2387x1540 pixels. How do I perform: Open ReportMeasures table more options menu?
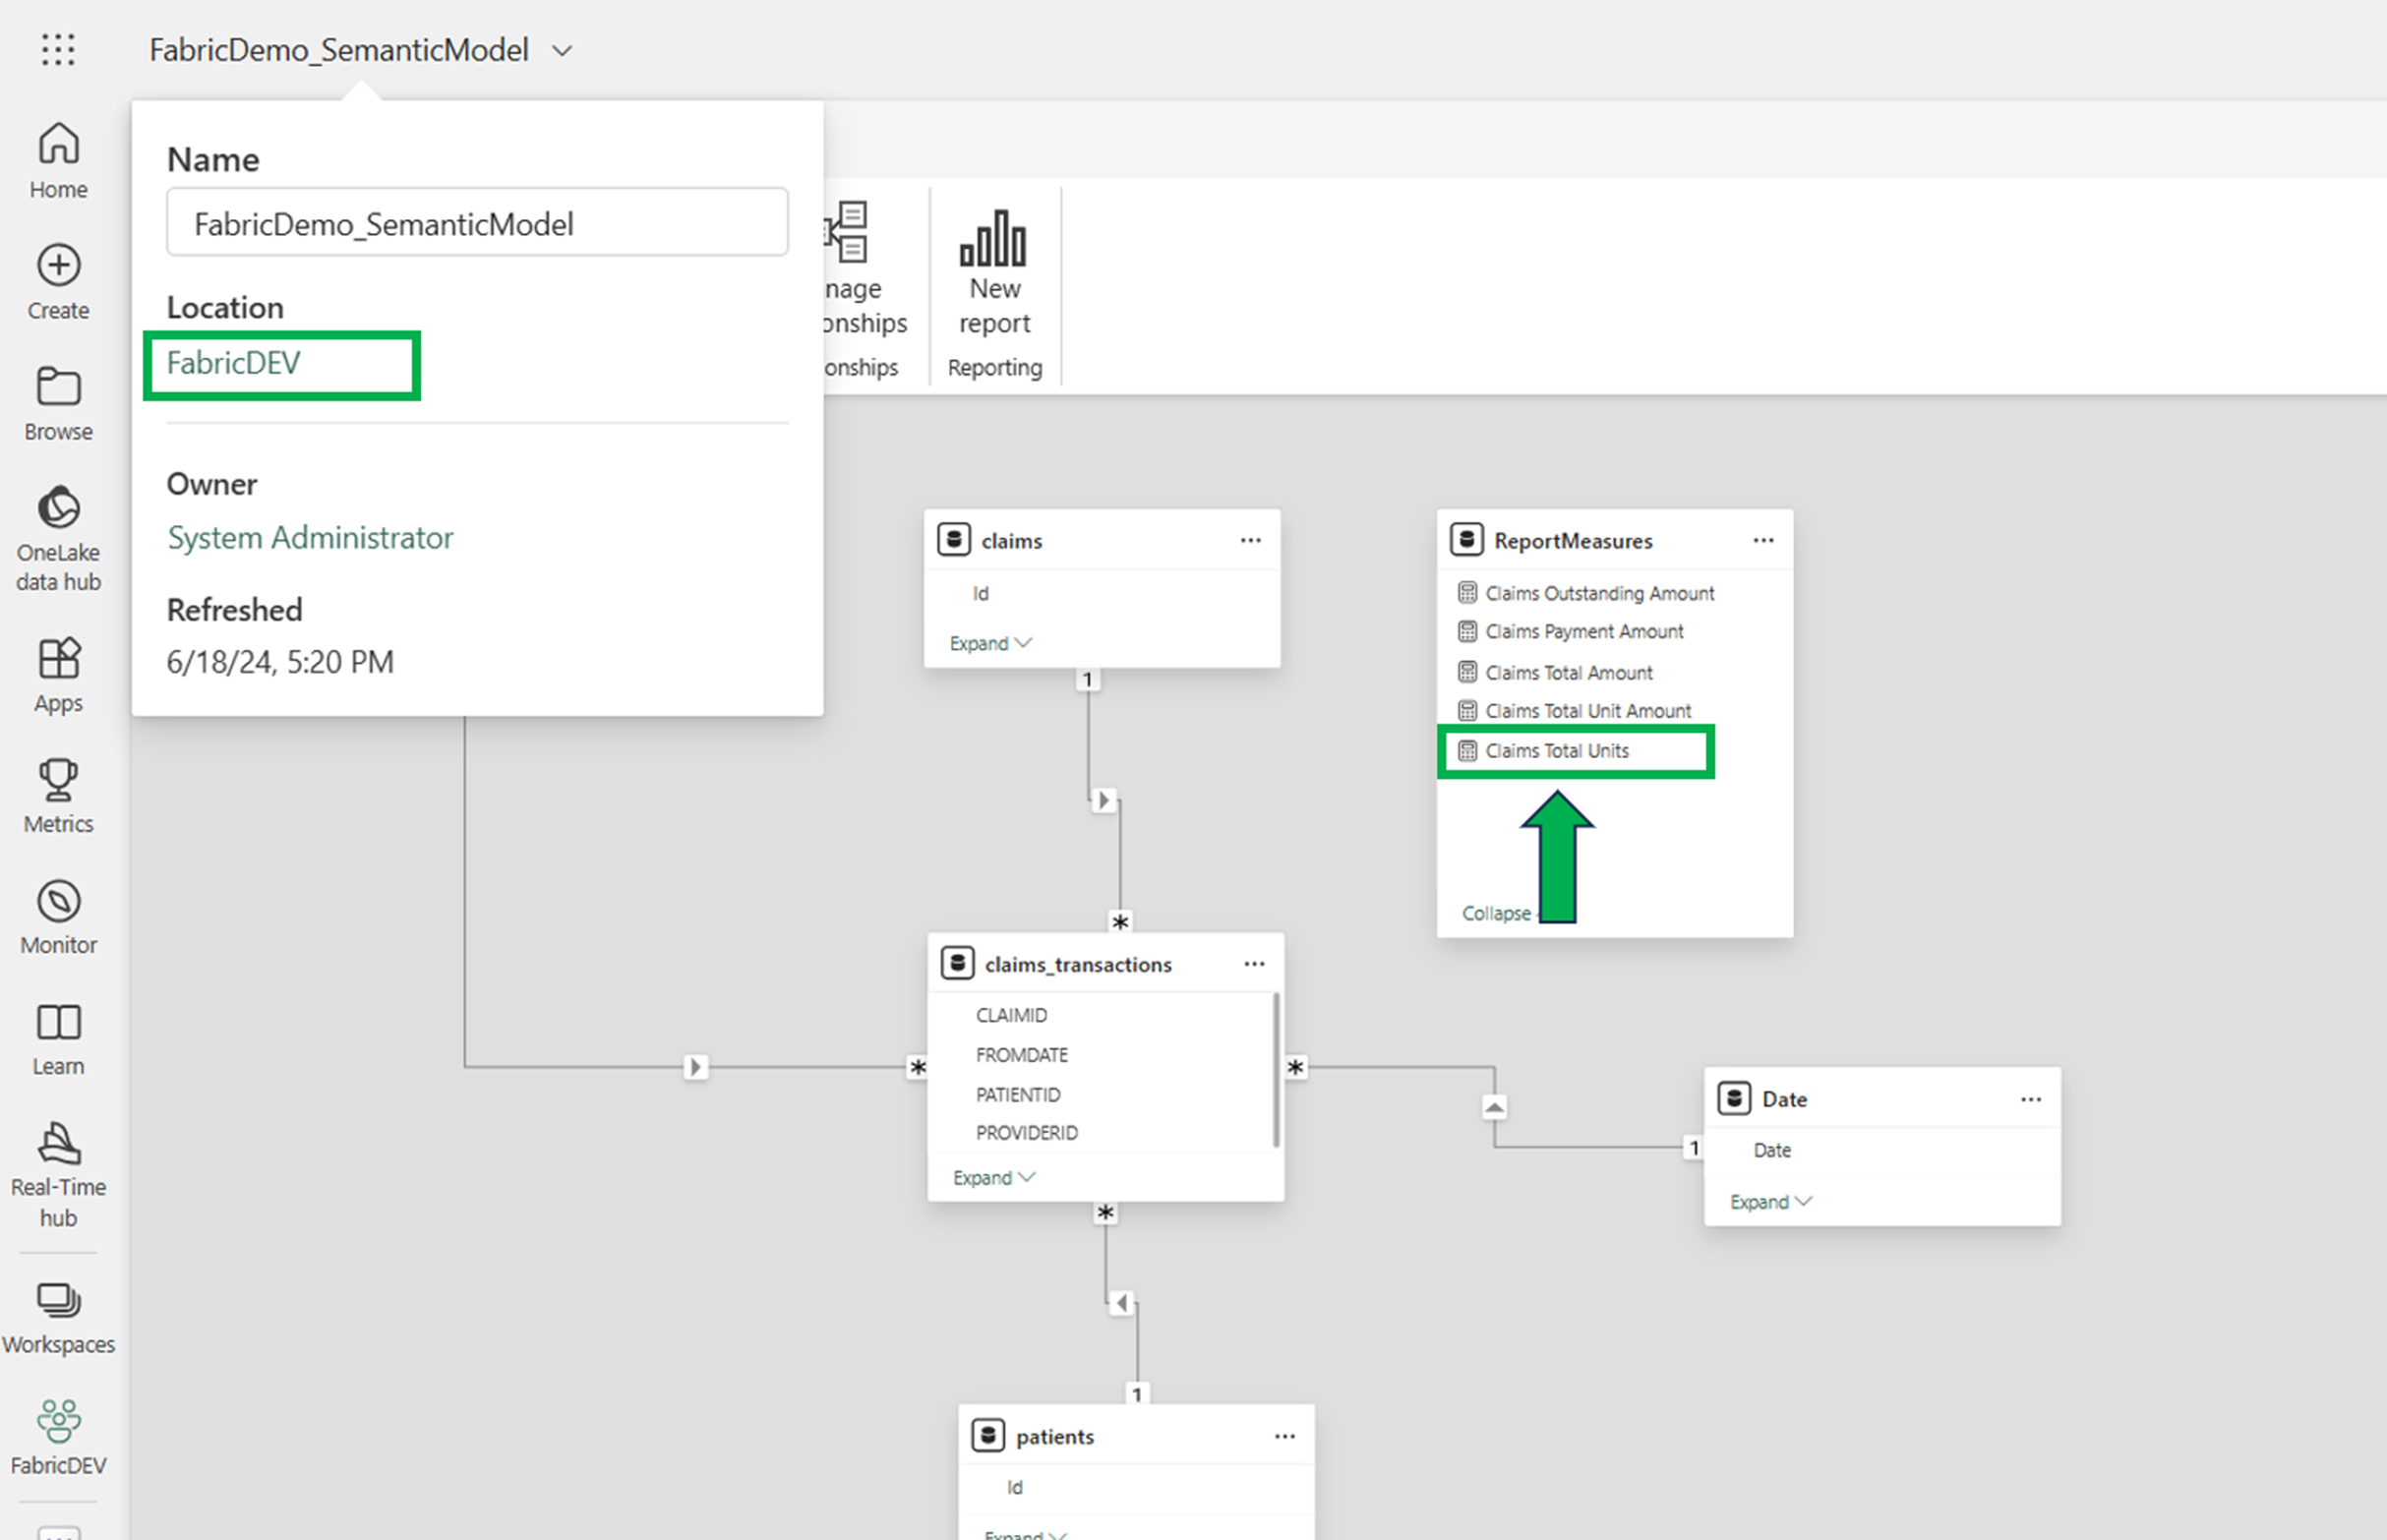coord(1763,540)
